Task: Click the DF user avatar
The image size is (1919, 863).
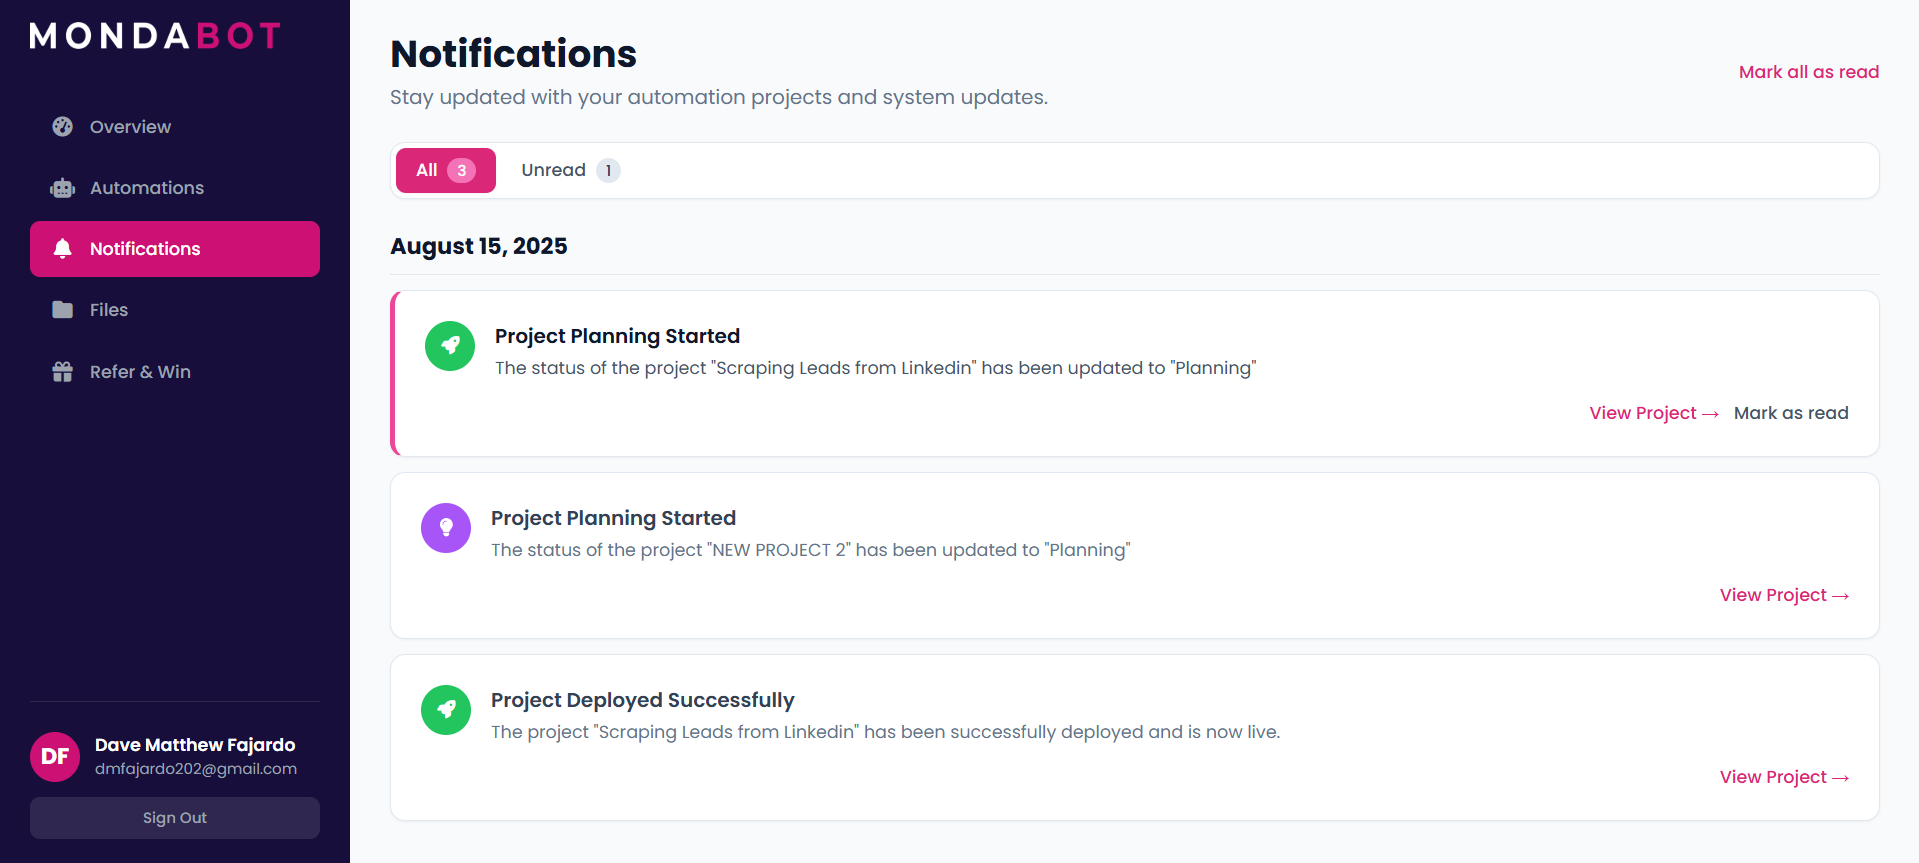Action: (55, 757)
